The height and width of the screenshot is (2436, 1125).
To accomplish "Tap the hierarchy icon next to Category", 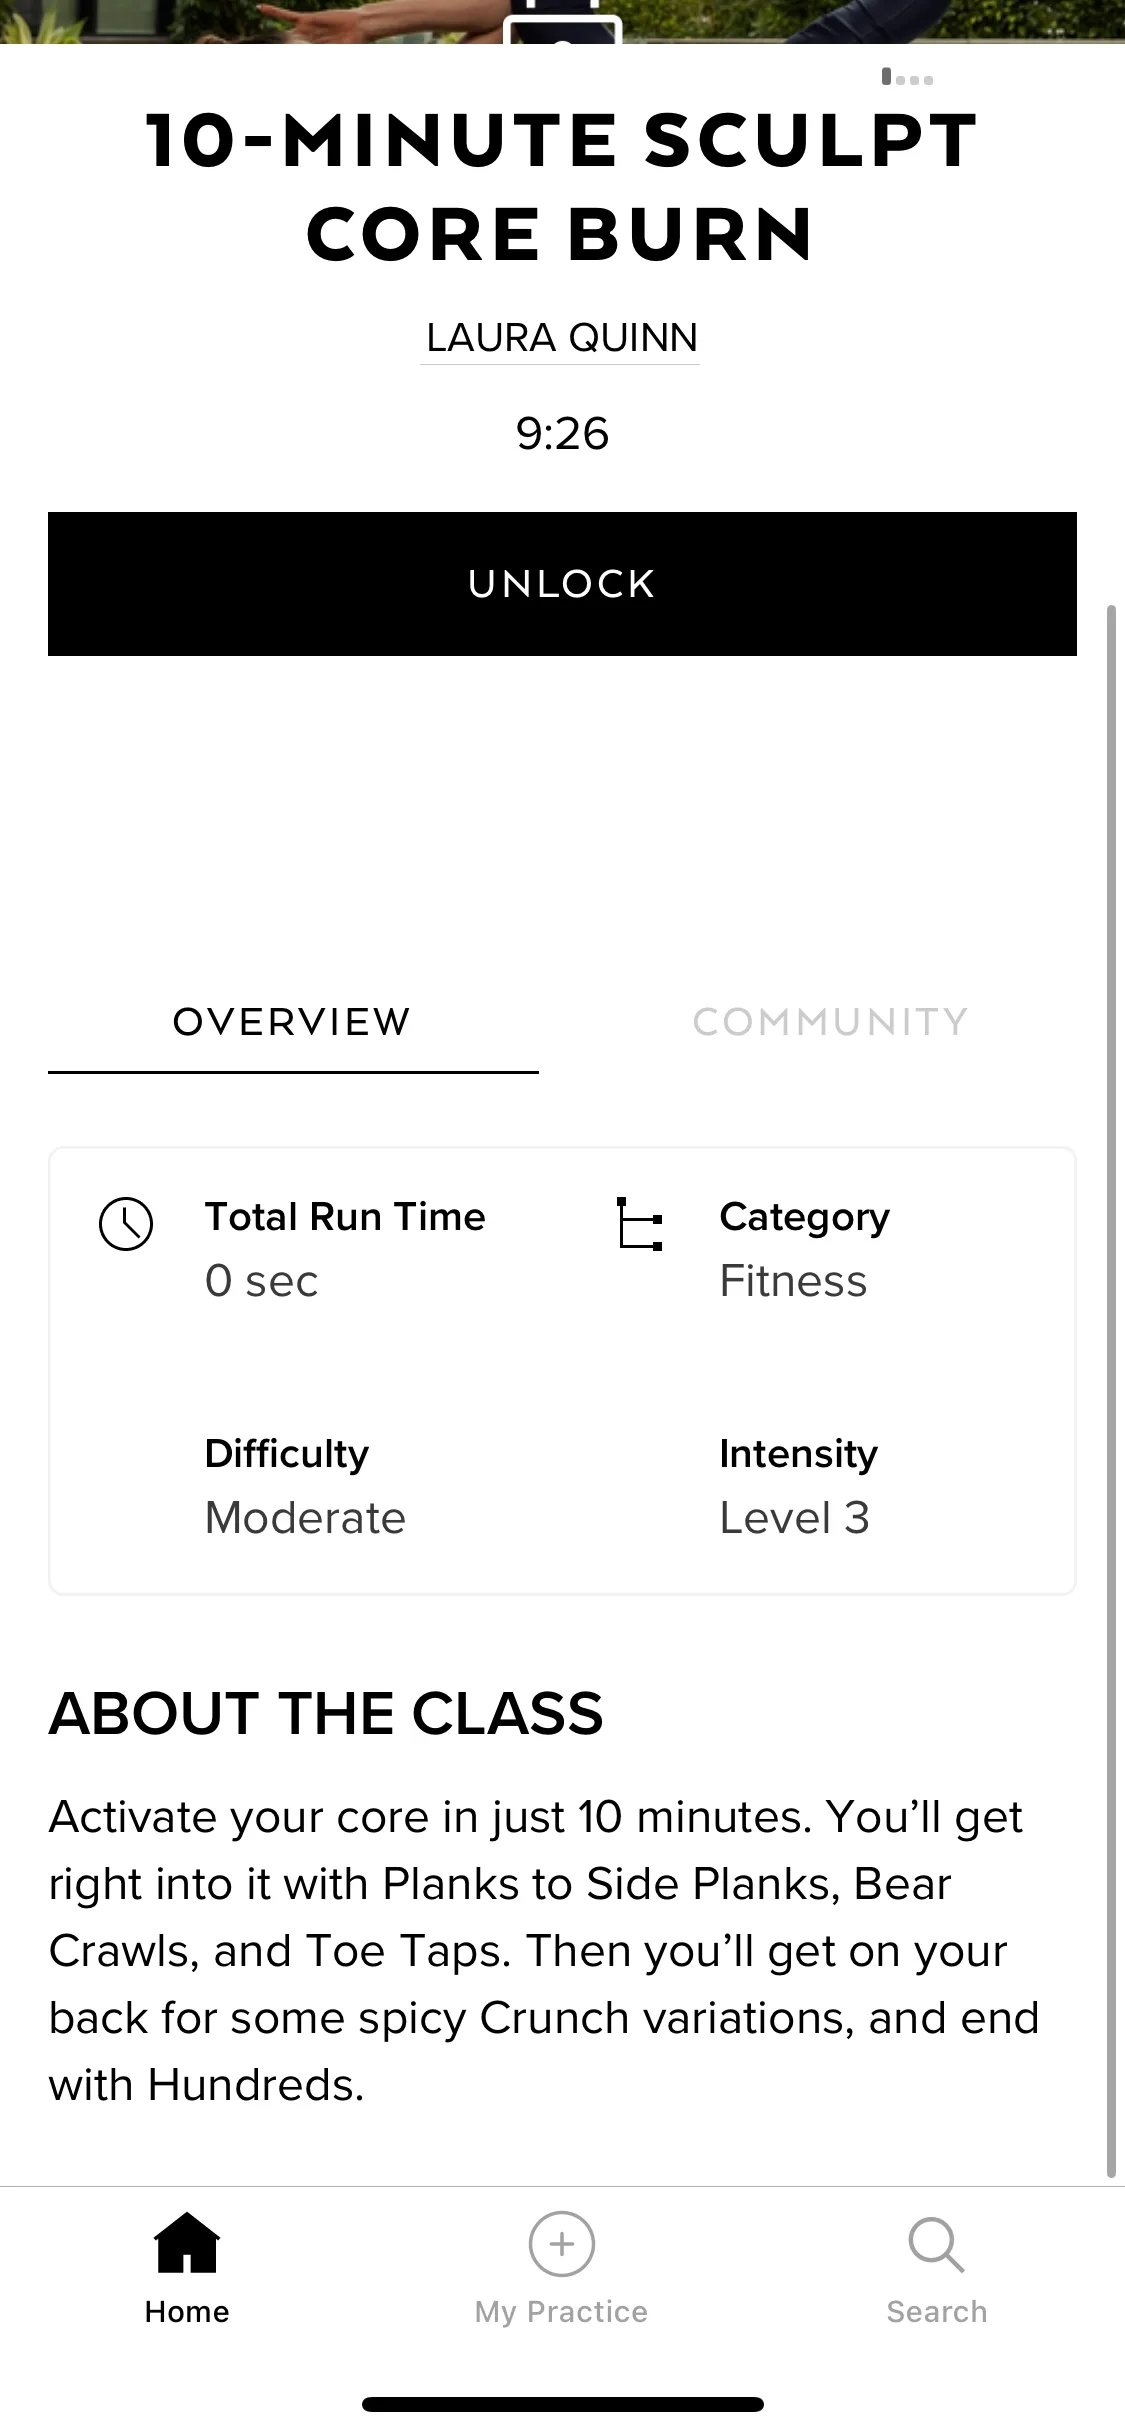I will pyautogui.click(x=639, y=1224).
